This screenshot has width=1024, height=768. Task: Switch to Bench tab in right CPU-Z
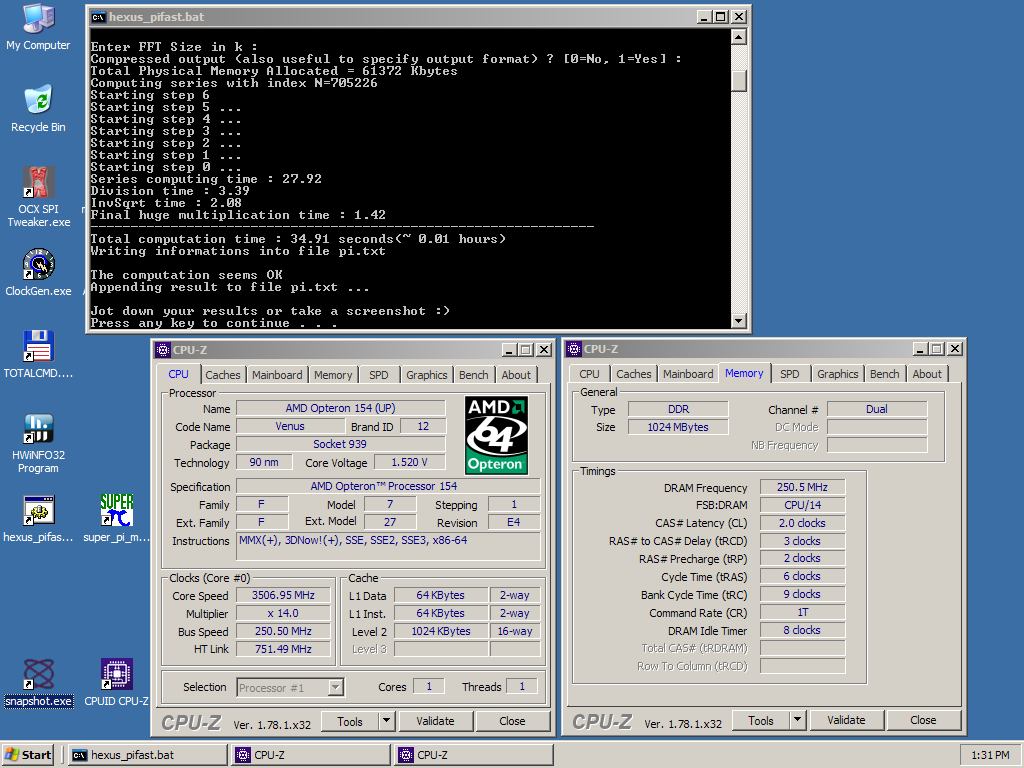pos(885,374)
